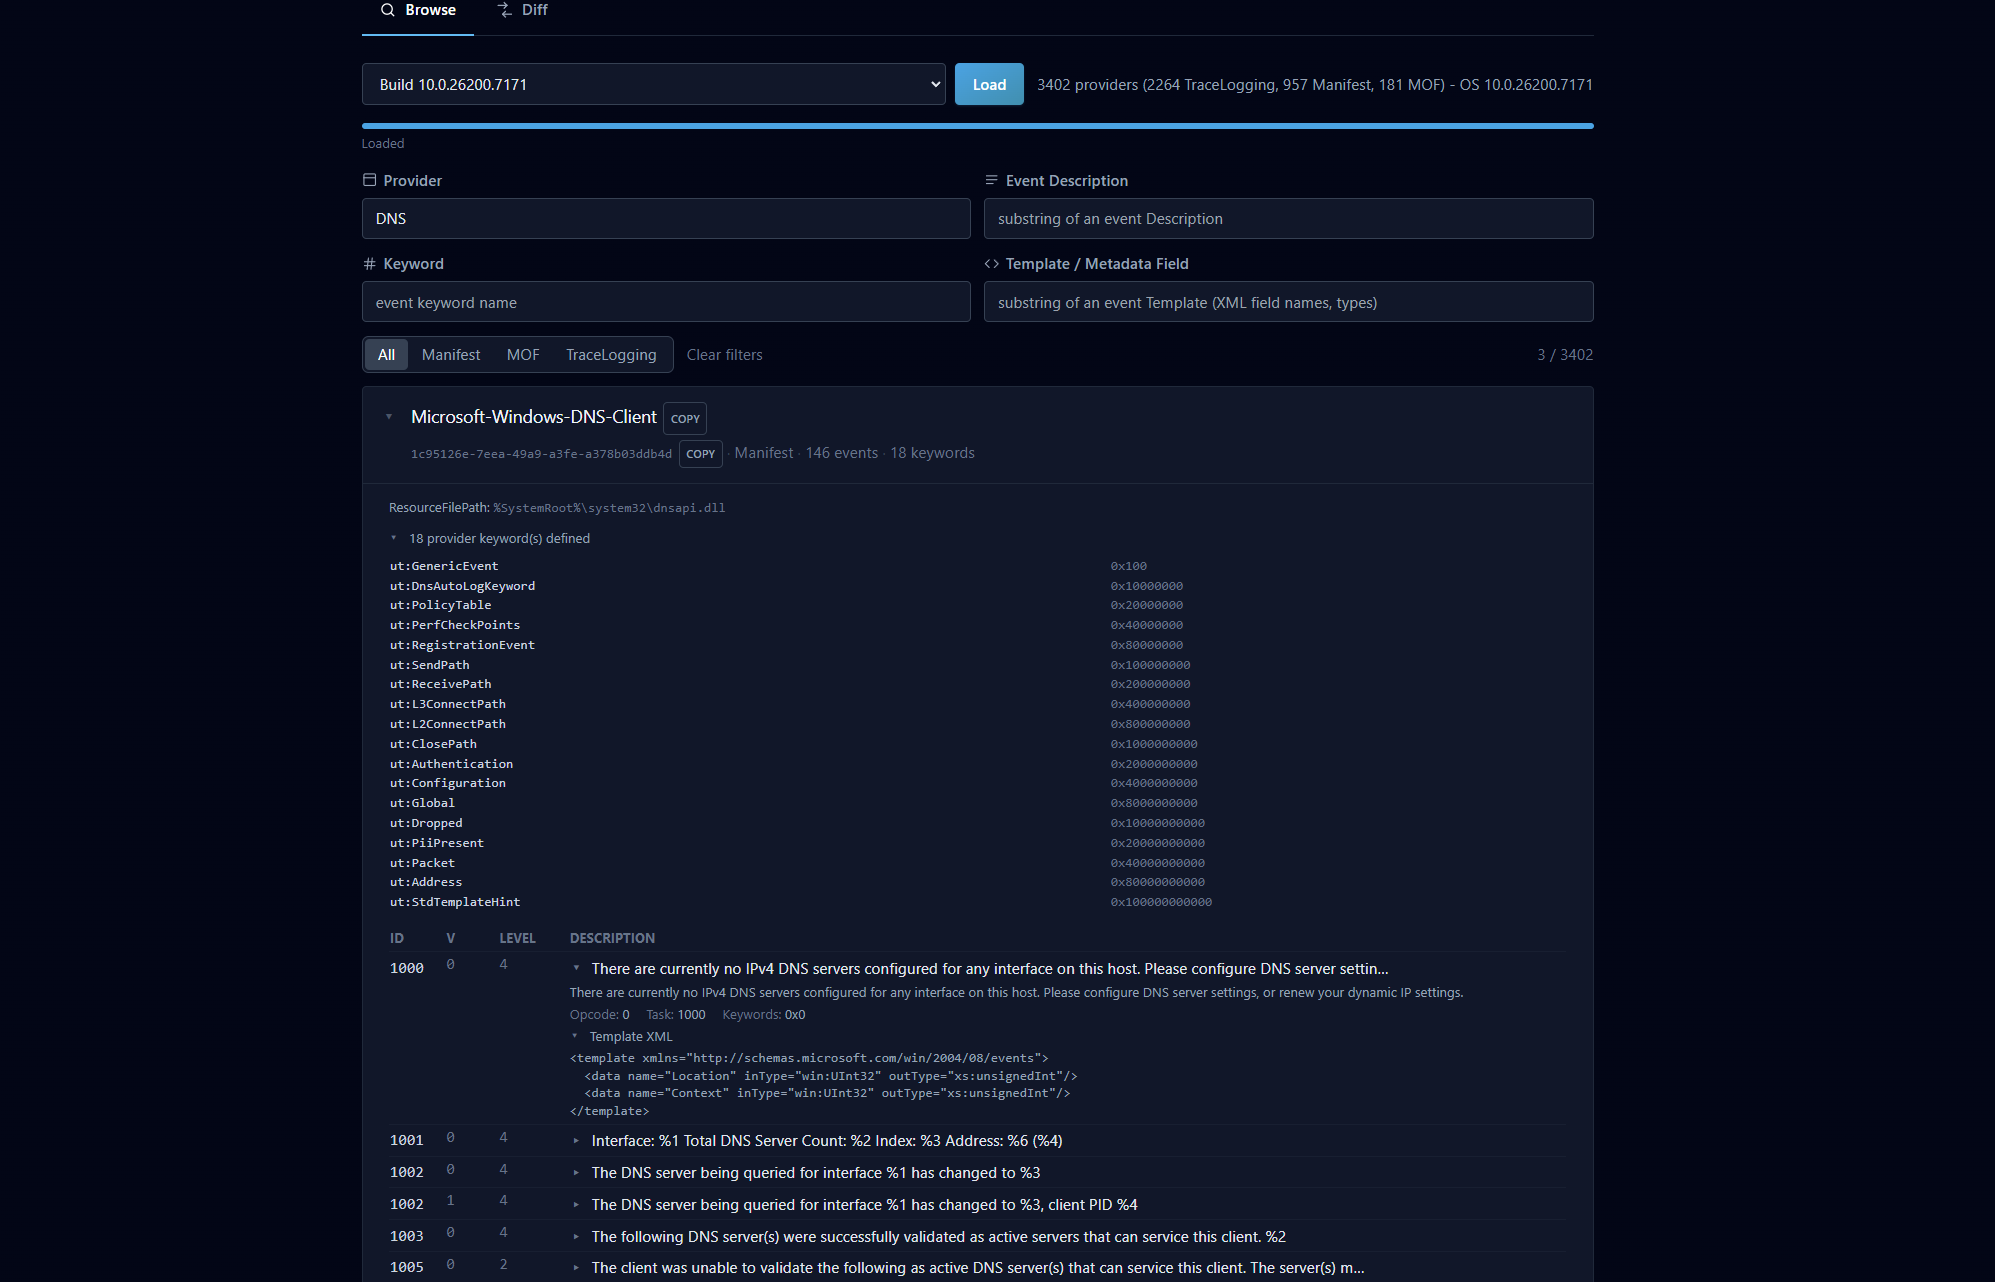Expand event 1002 version 0 row
The height and width of the screenshot is (1282, 1995).
577,1173
